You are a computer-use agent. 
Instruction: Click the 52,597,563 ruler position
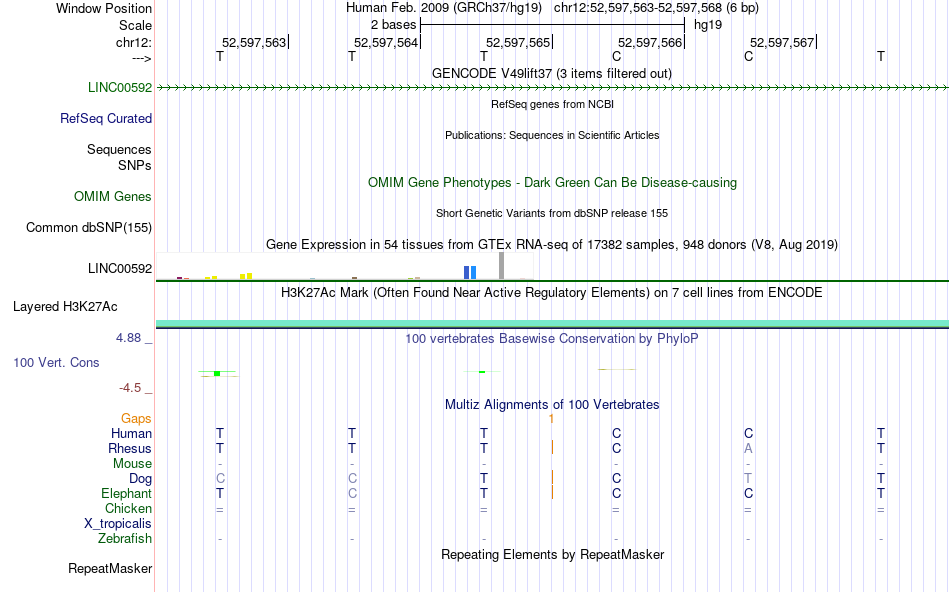[254, 42]
